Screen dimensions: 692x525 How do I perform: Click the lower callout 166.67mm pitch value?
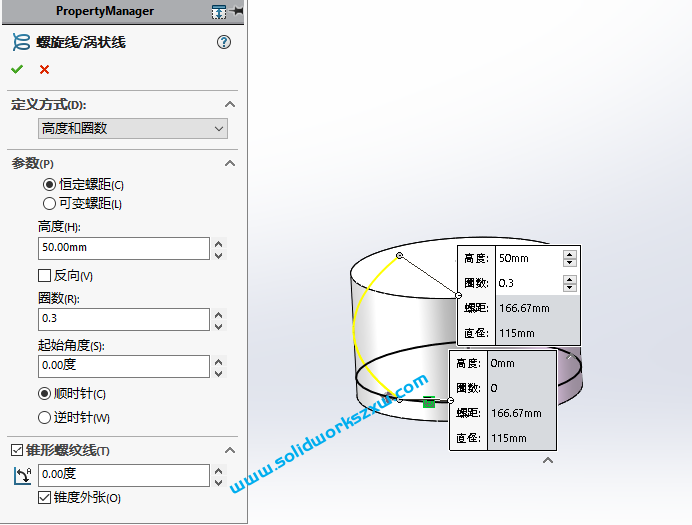[x=516, y=413]
